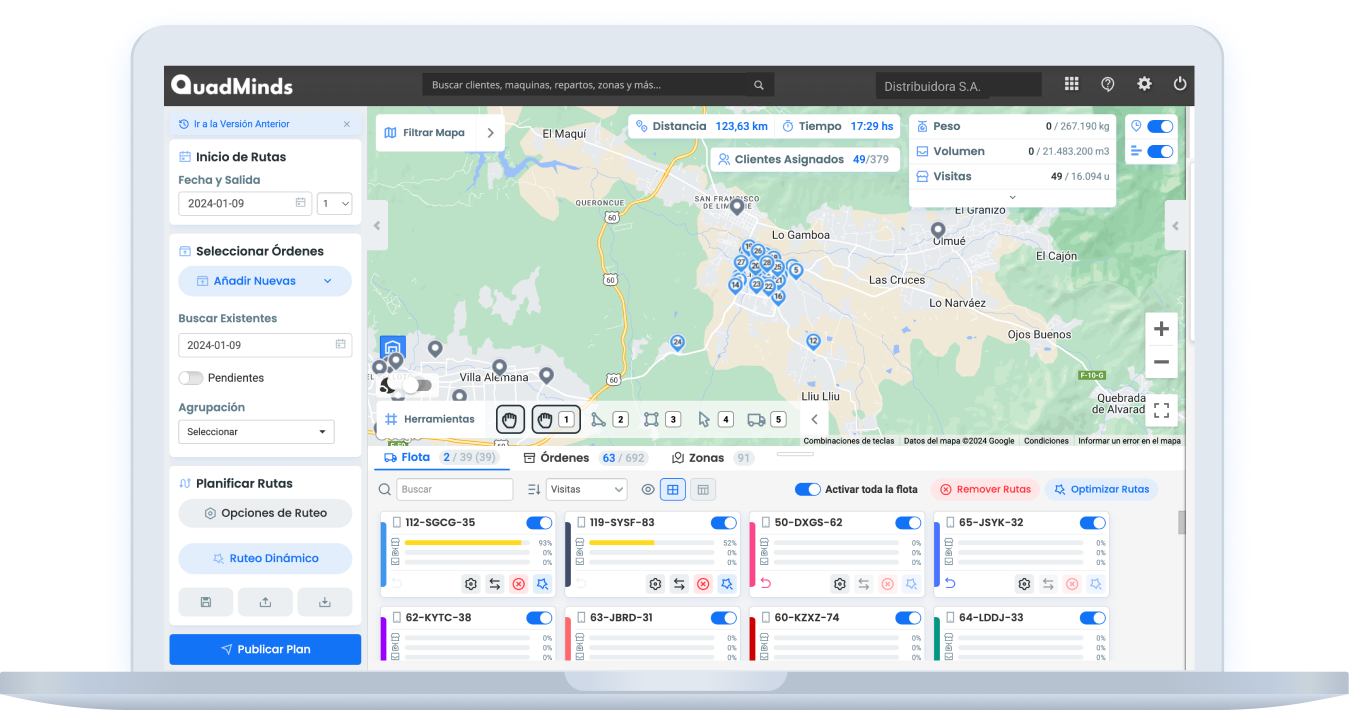Open the Visitas sort dropdown
1349x720 pixels.
586,490
